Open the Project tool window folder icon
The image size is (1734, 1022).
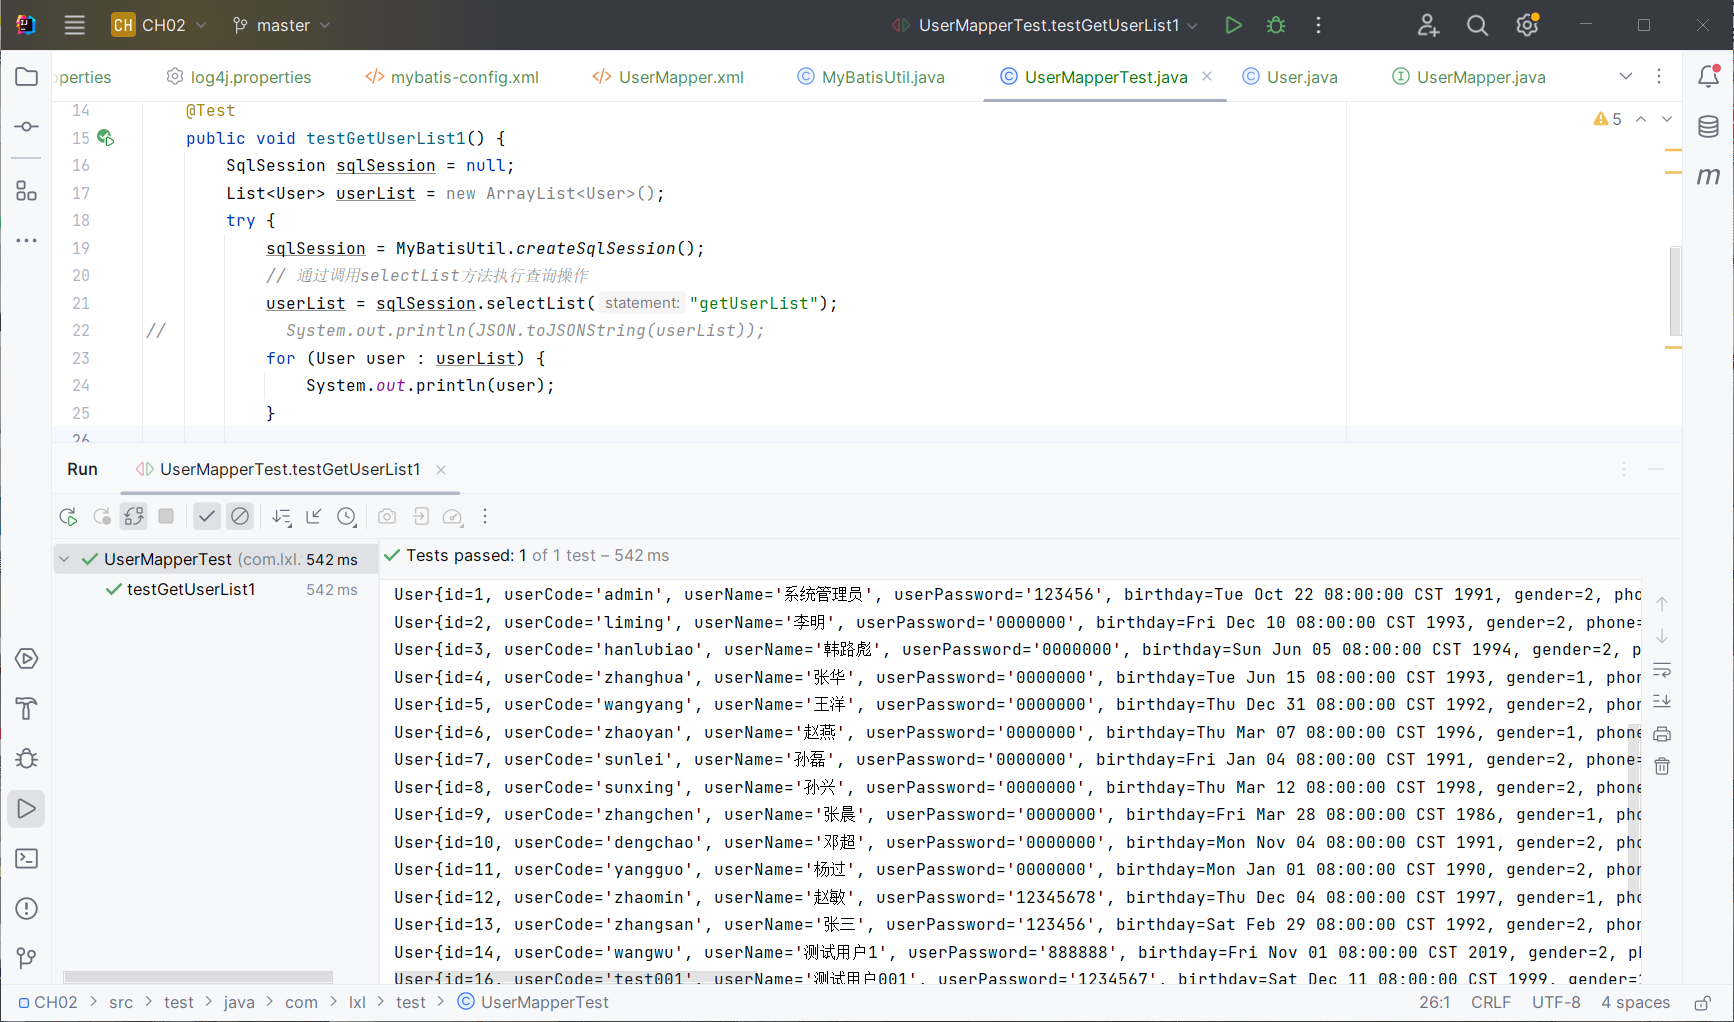[x=27, y=77]
